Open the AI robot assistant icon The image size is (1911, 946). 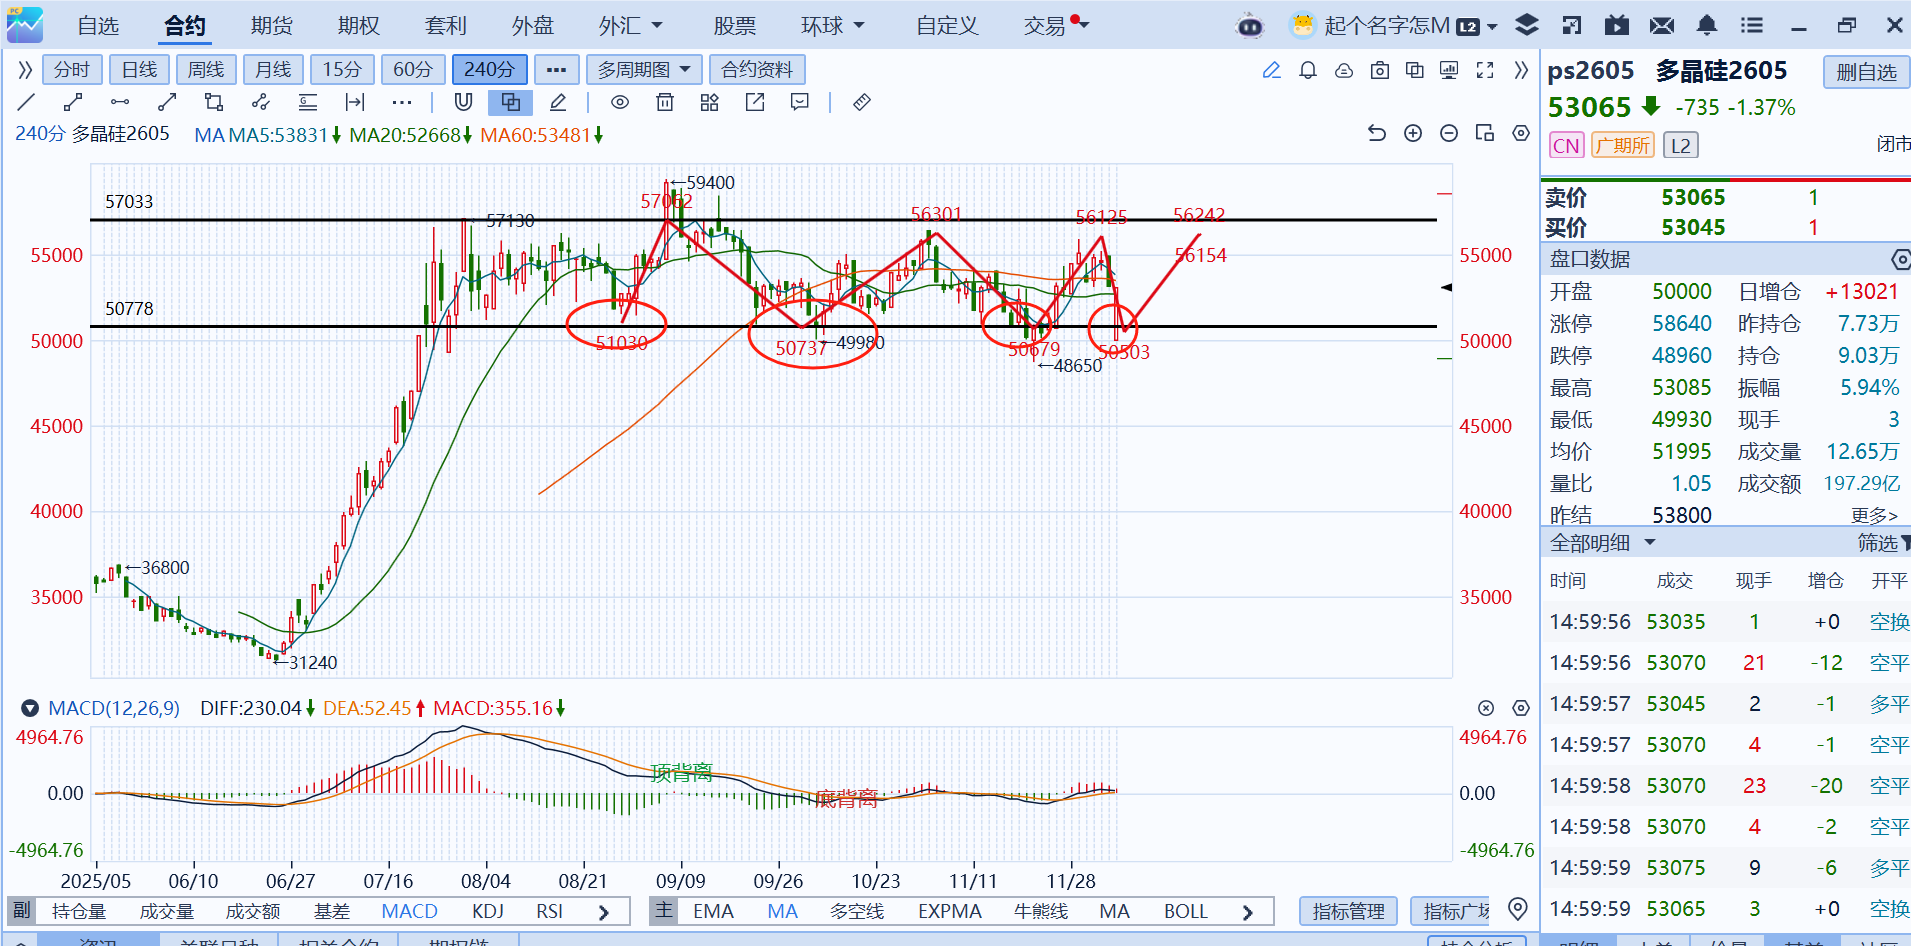click(x=1250, y=26)
